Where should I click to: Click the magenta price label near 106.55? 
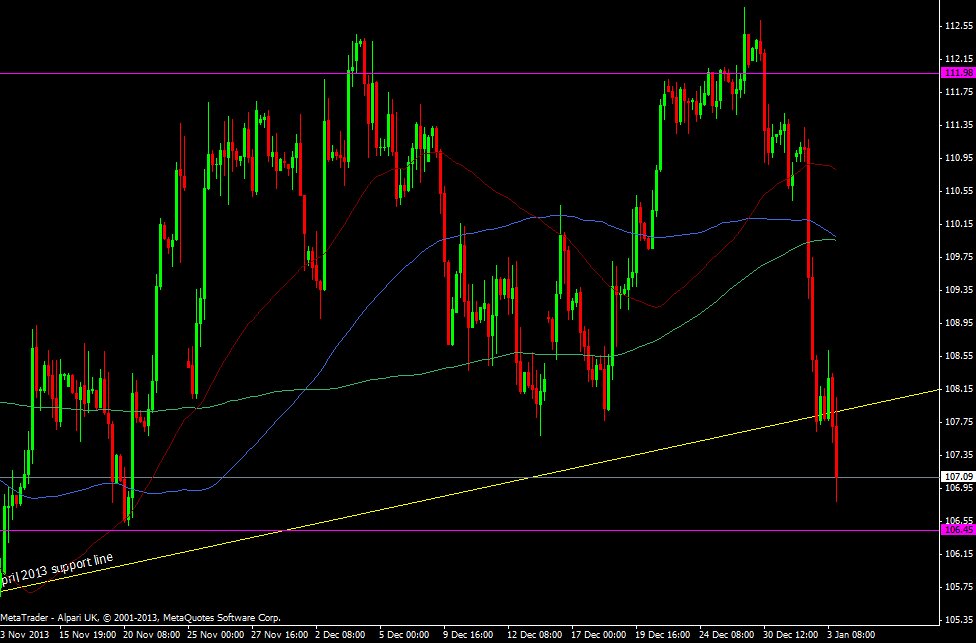click(957, 531)
